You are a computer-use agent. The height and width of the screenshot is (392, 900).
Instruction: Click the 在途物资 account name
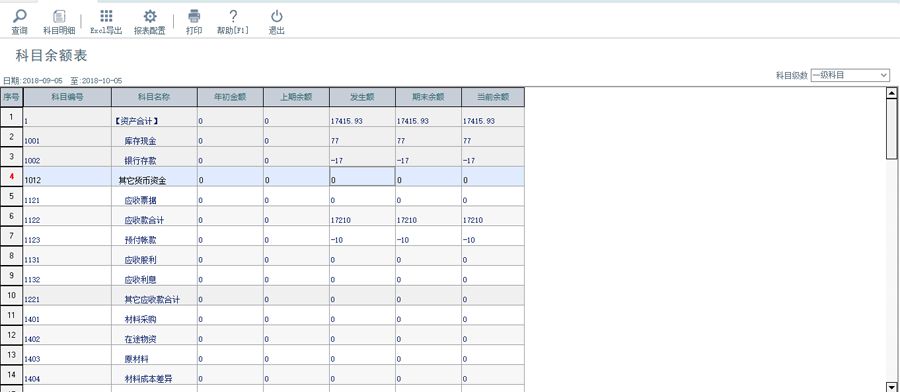click(x=140, y=339)
